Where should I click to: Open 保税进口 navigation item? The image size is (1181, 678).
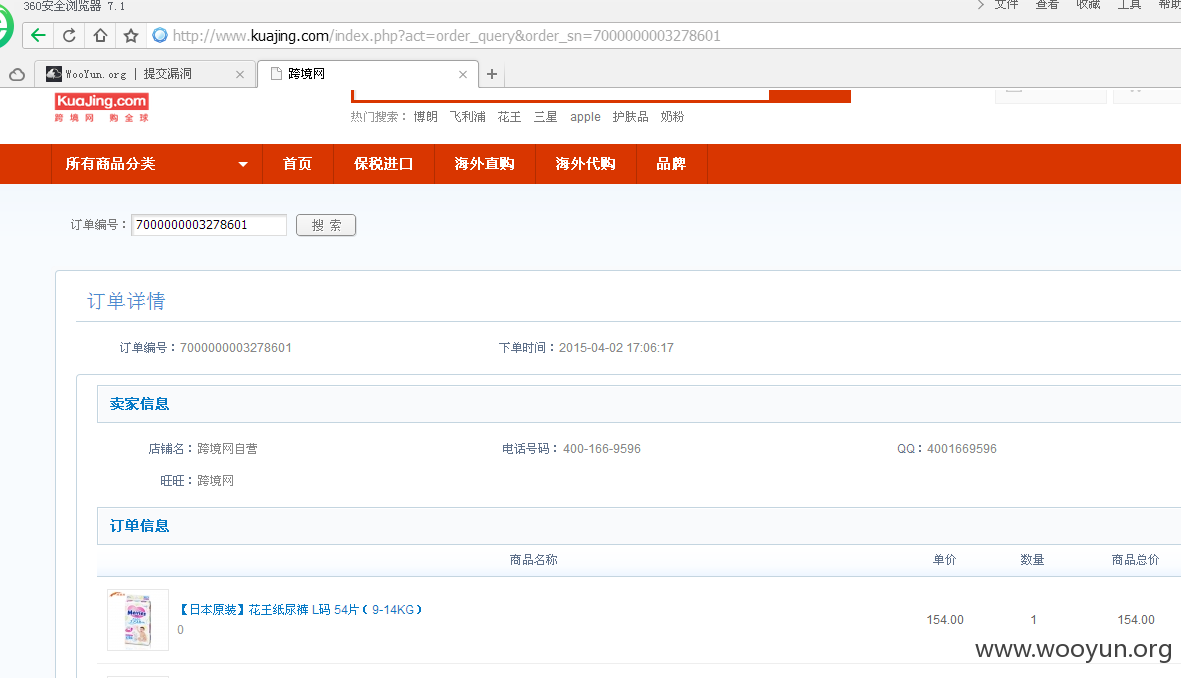[x=383, y=163]
